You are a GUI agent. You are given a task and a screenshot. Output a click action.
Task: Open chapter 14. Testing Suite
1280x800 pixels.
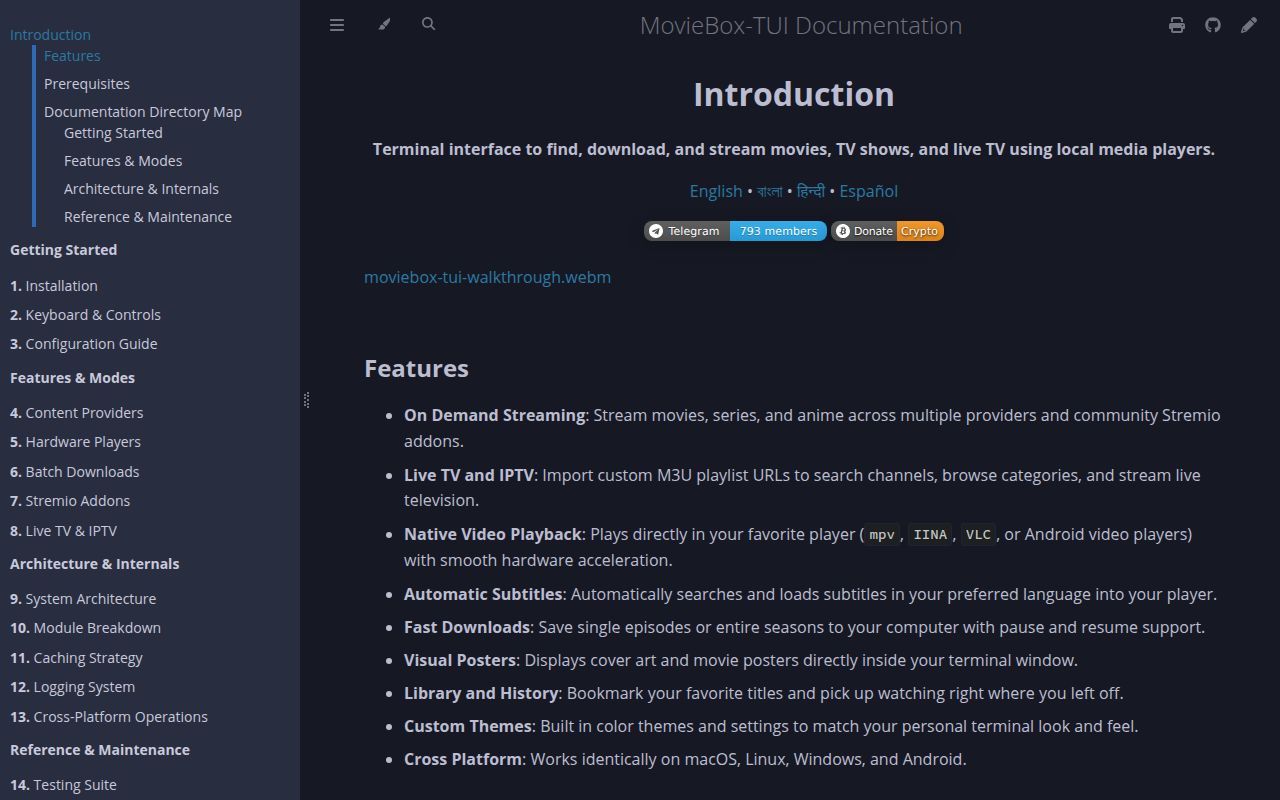click(63, 785)
